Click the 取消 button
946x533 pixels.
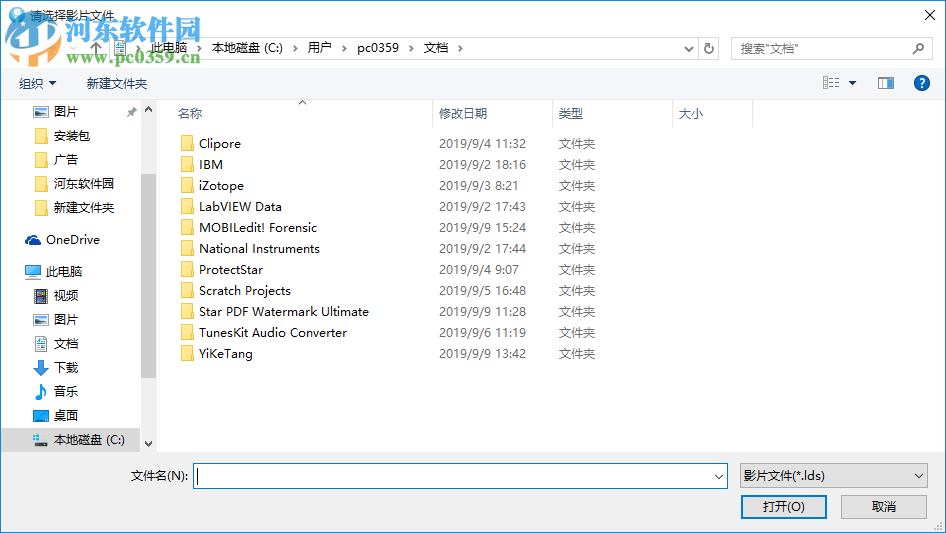click(x=884, y=506)
